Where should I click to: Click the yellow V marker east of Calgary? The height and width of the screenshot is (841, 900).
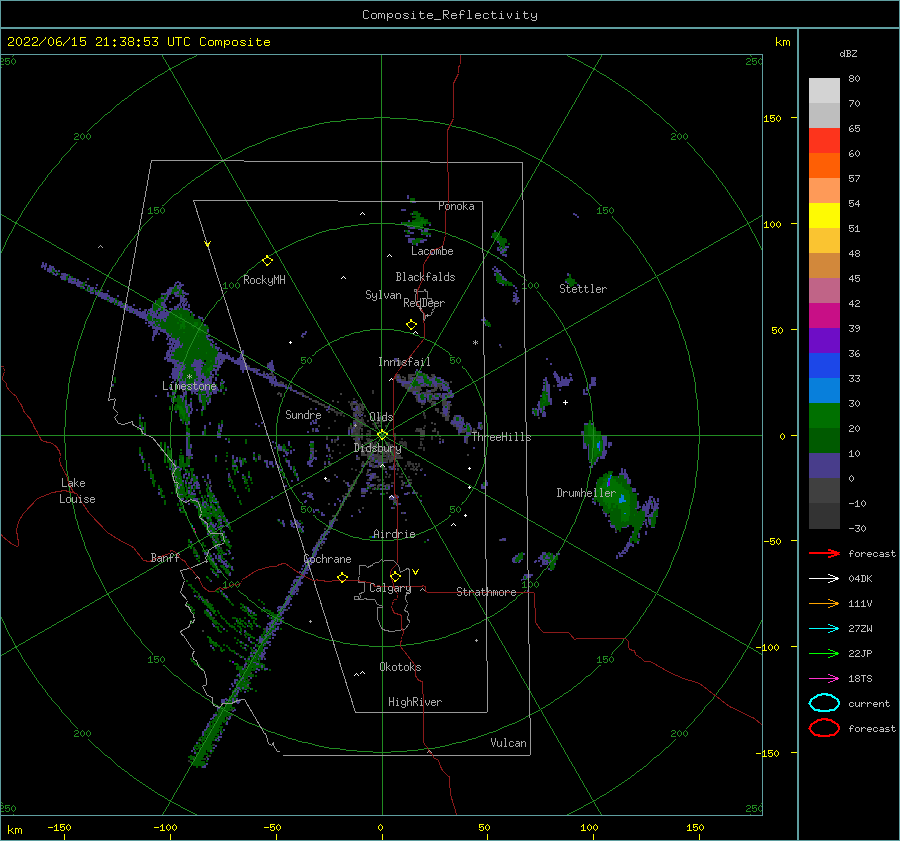416,572
